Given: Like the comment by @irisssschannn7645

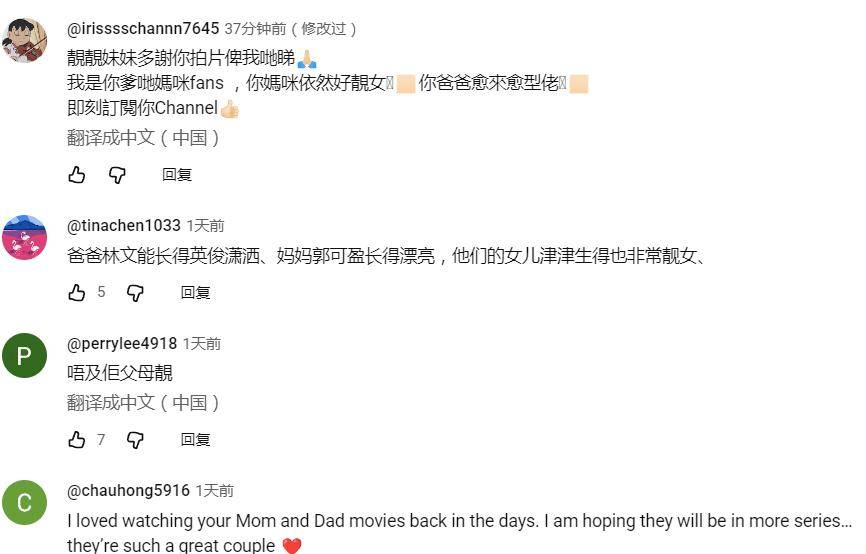Looking at the screenshot, I should click(77, 175).
